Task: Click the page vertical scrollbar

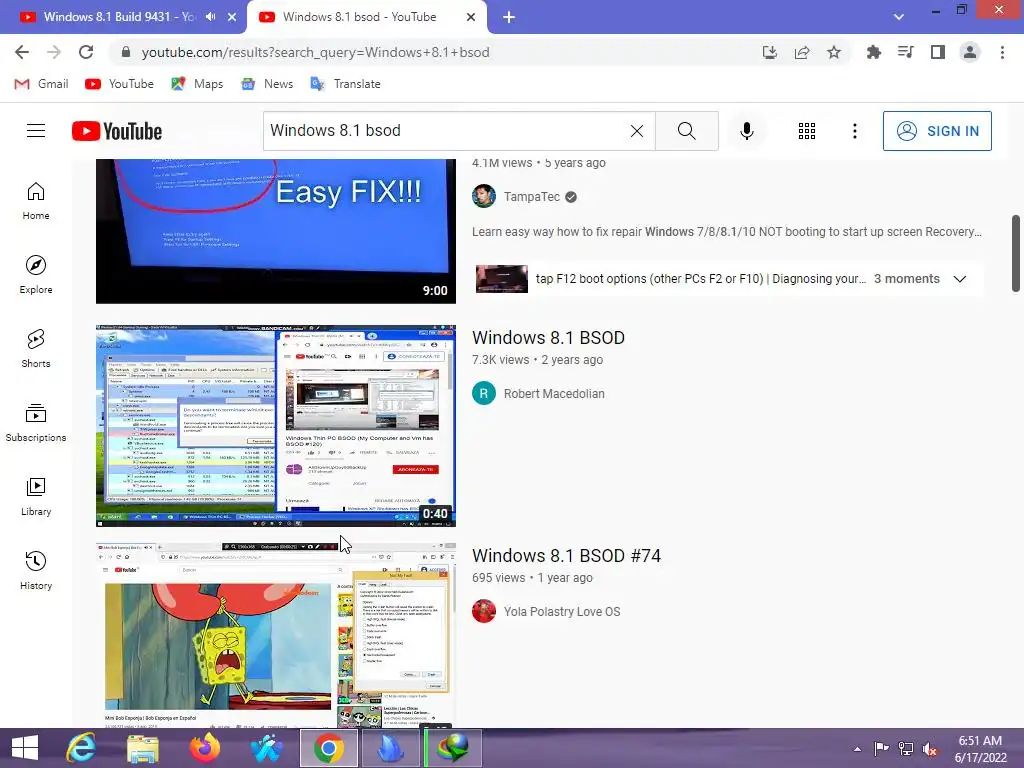Action: click(x=1016, y=253)
